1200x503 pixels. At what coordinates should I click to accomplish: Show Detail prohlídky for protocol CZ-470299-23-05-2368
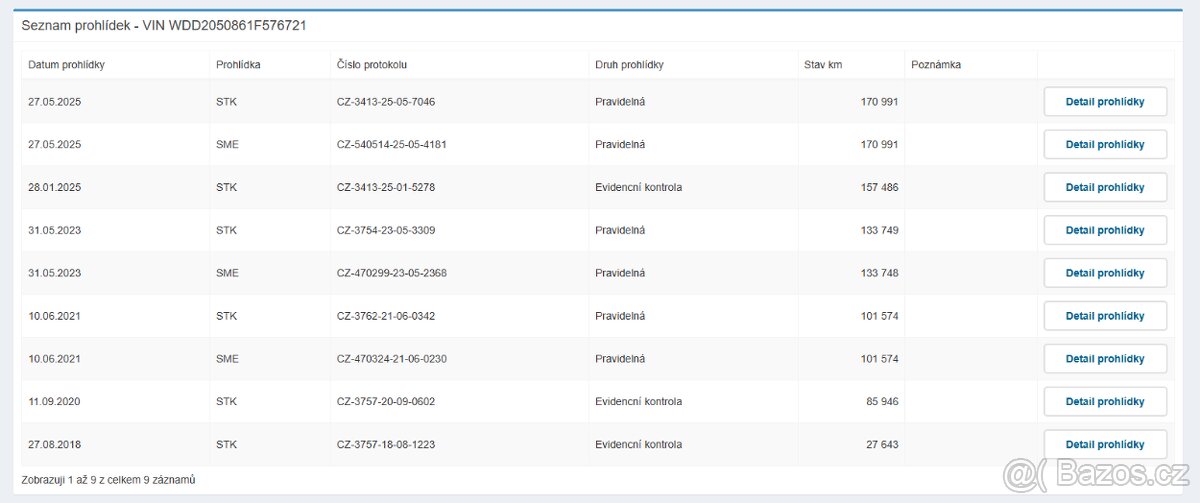[1105, 273]
